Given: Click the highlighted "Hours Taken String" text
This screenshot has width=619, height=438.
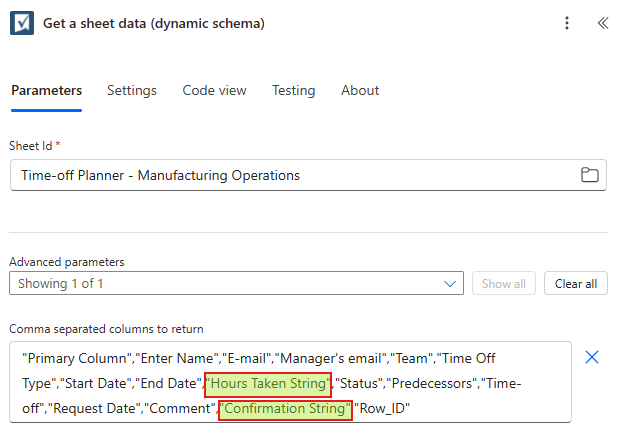Looking at the screenshot, I should tap(268, 384).
